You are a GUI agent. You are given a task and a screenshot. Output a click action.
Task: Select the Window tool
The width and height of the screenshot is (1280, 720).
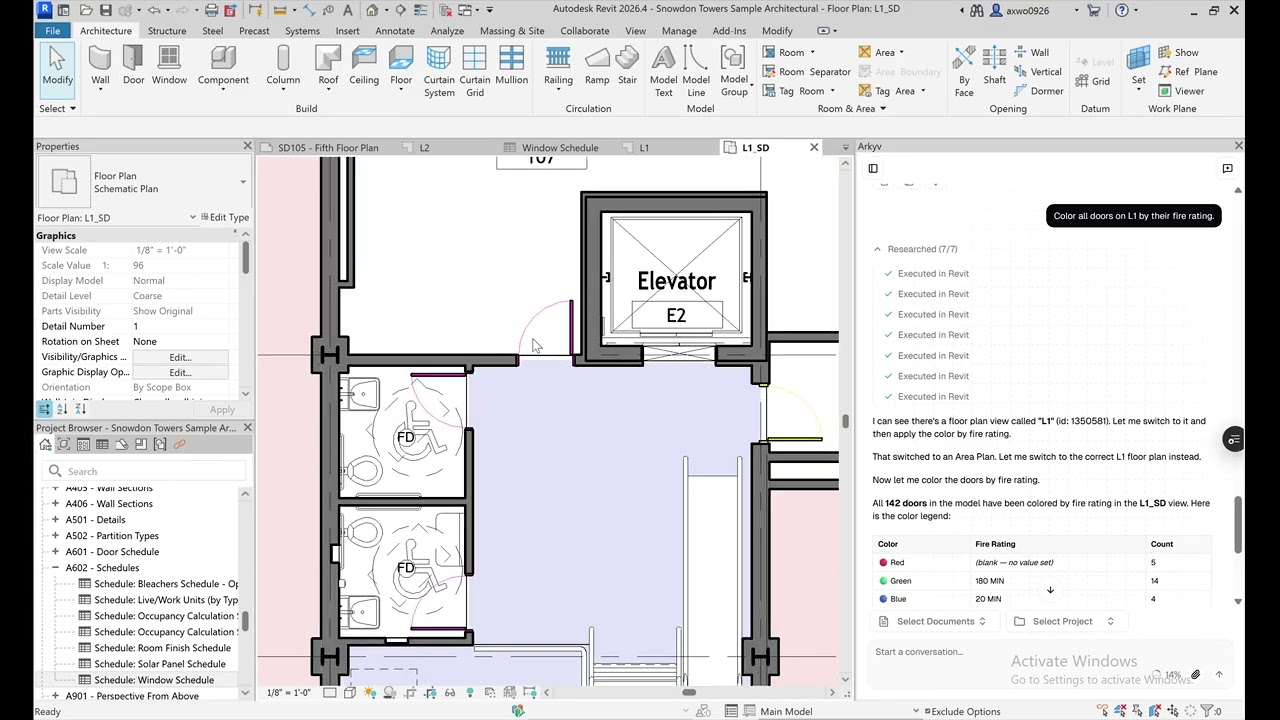[169, 66]
